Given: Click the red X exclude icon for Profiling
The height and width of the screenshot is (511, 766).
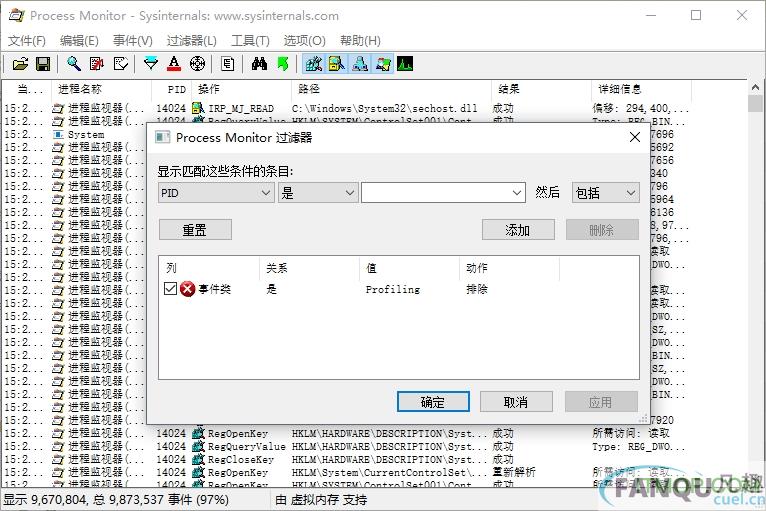Looking at the screenshot, I should pos(188,289).
